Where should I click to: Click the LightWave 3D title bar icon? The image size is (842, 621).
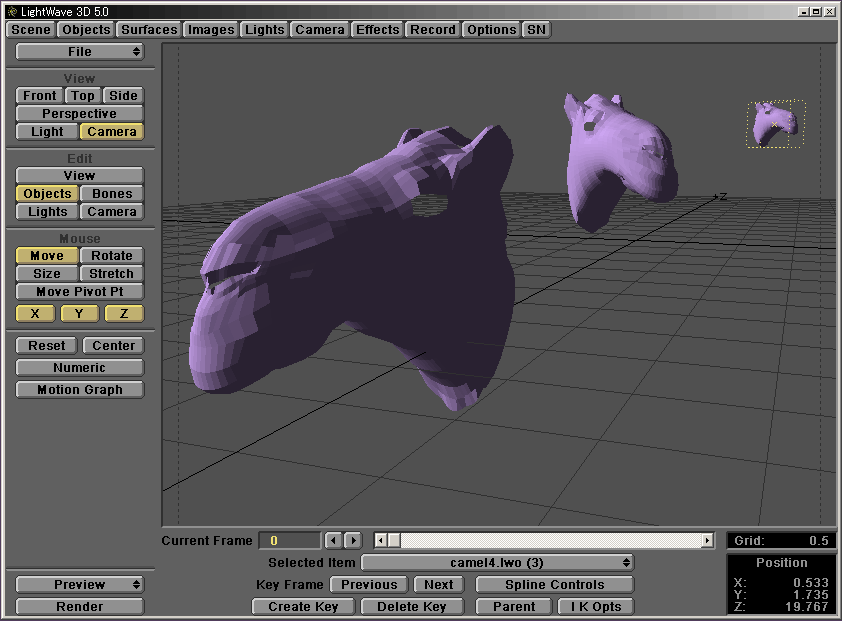pyautogui.click(x=11, y=11)
